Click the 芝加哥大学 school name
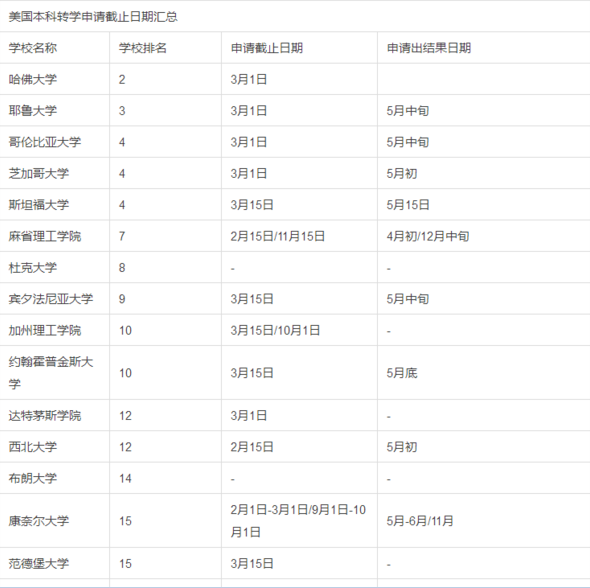The height and width of the screenshot is (588, 590). pyautogui.click(x=39, y=173)
